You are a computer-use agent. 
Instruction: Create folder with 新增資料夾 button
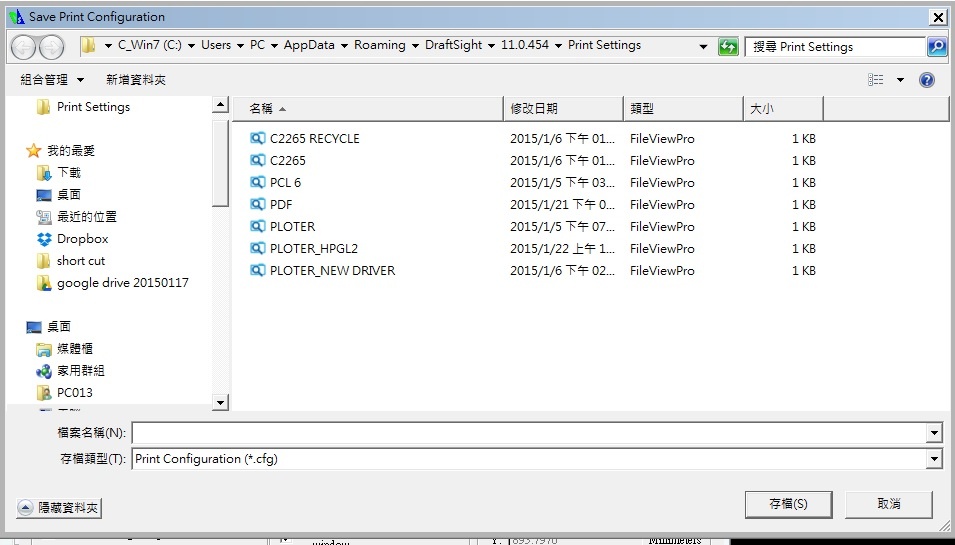[x=136, y=80]
